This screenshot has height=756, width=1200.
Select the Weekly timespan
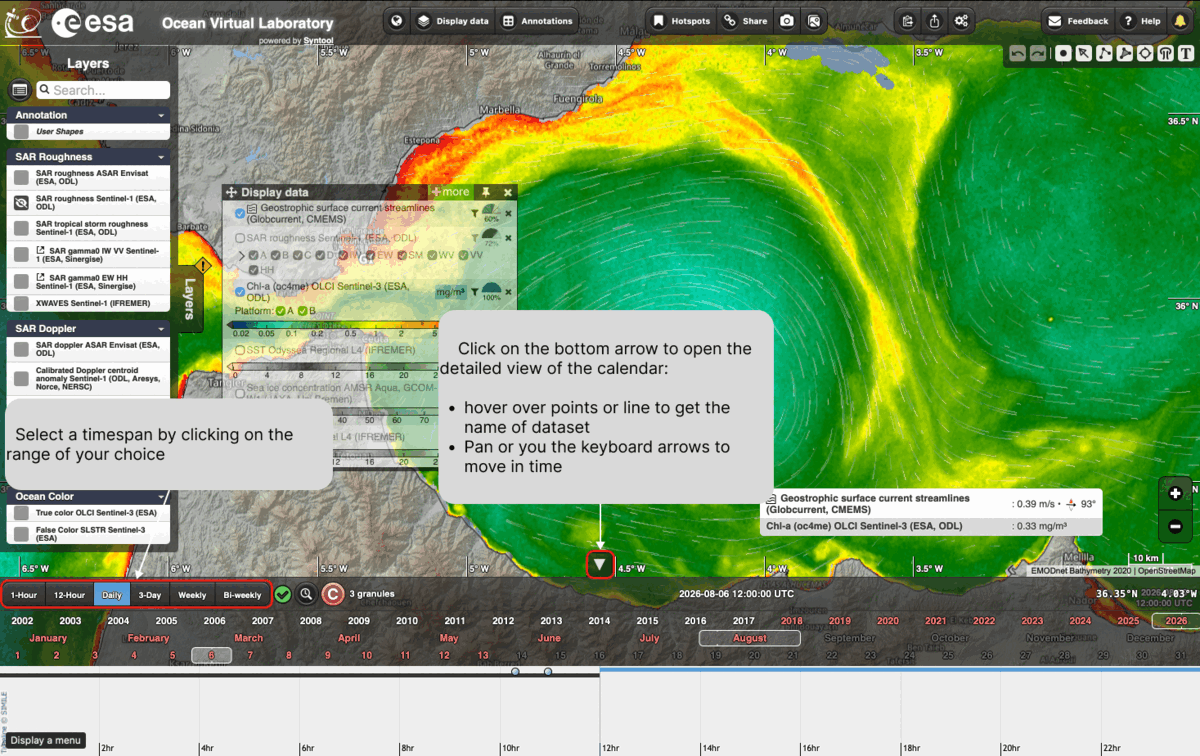[192, 595]
